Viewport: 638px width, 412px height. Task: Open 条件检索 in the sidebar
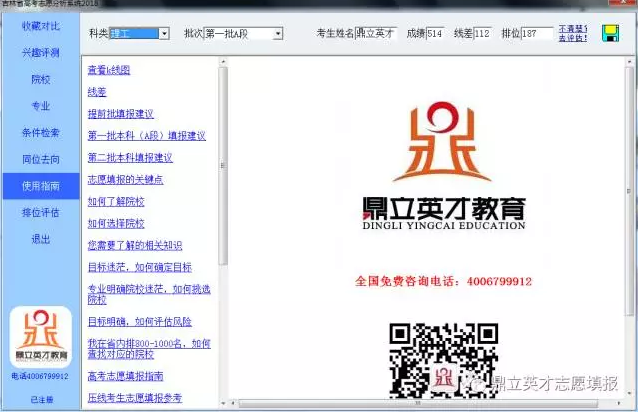tap(41, 133)
